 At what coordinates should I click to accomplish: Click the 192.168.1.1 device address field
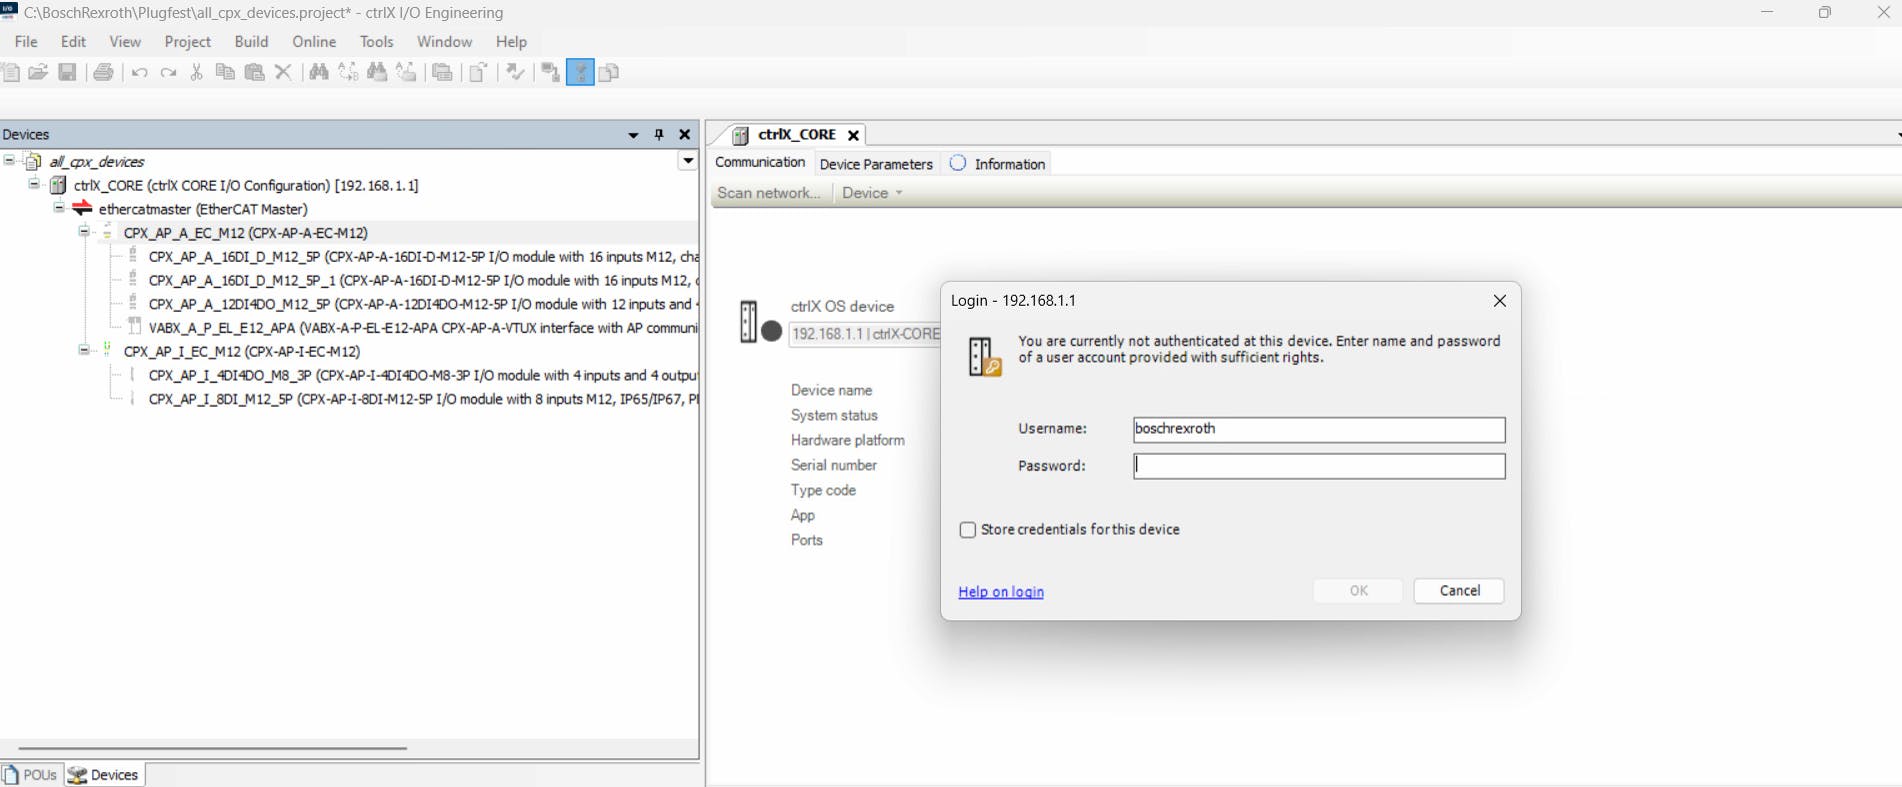coord(864,334)
